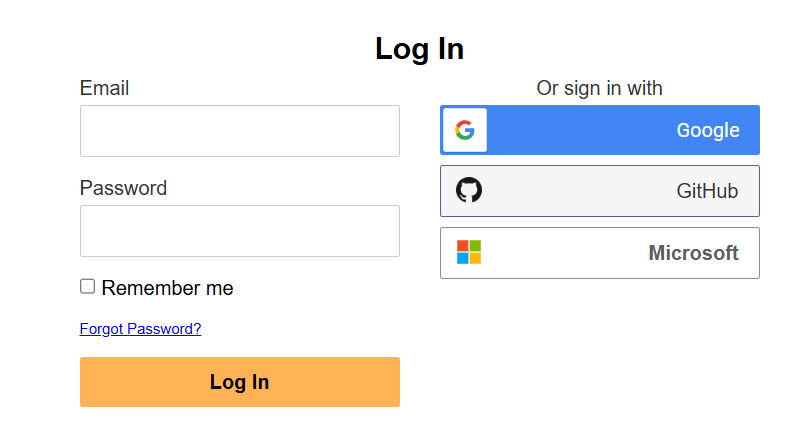Choose the GitHub text on sign-in button
The width and height of the screenshot is (812, 431).
707,191
